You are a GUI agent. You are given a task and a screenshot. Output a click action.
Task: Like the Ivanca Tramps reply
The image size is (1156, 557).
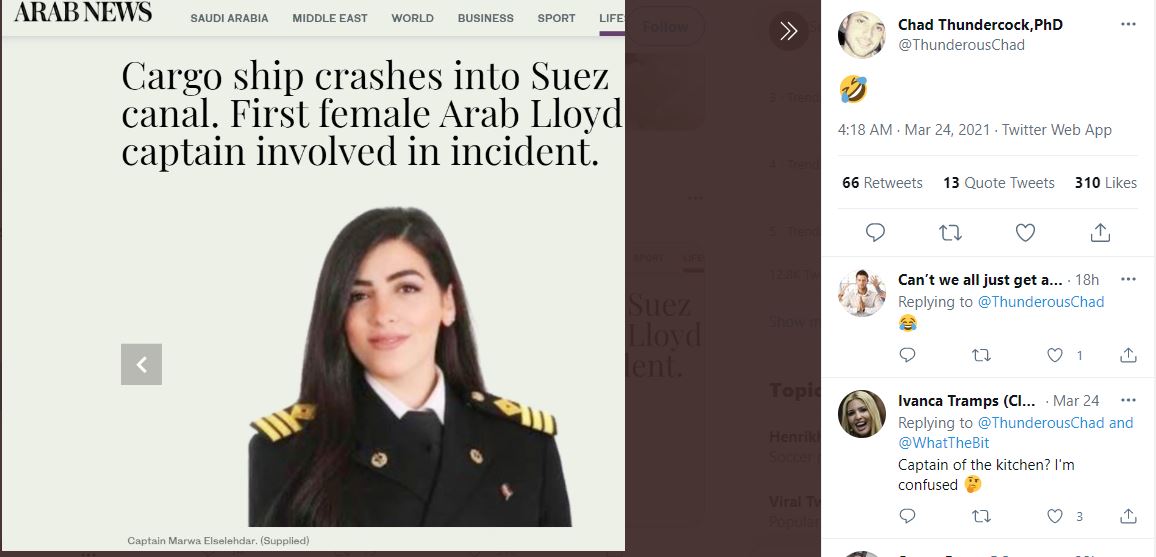click(x=1055, y=516)
